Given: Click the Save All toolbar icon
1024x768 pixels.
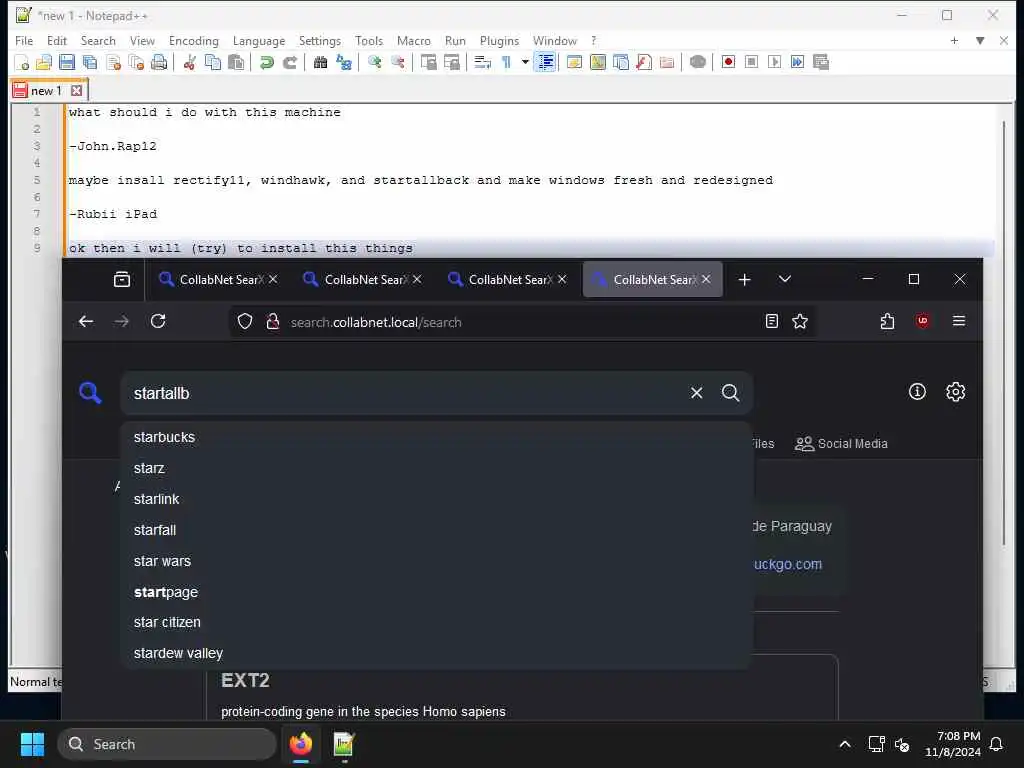Looking at the screenshot, I should tap(90, 63).
